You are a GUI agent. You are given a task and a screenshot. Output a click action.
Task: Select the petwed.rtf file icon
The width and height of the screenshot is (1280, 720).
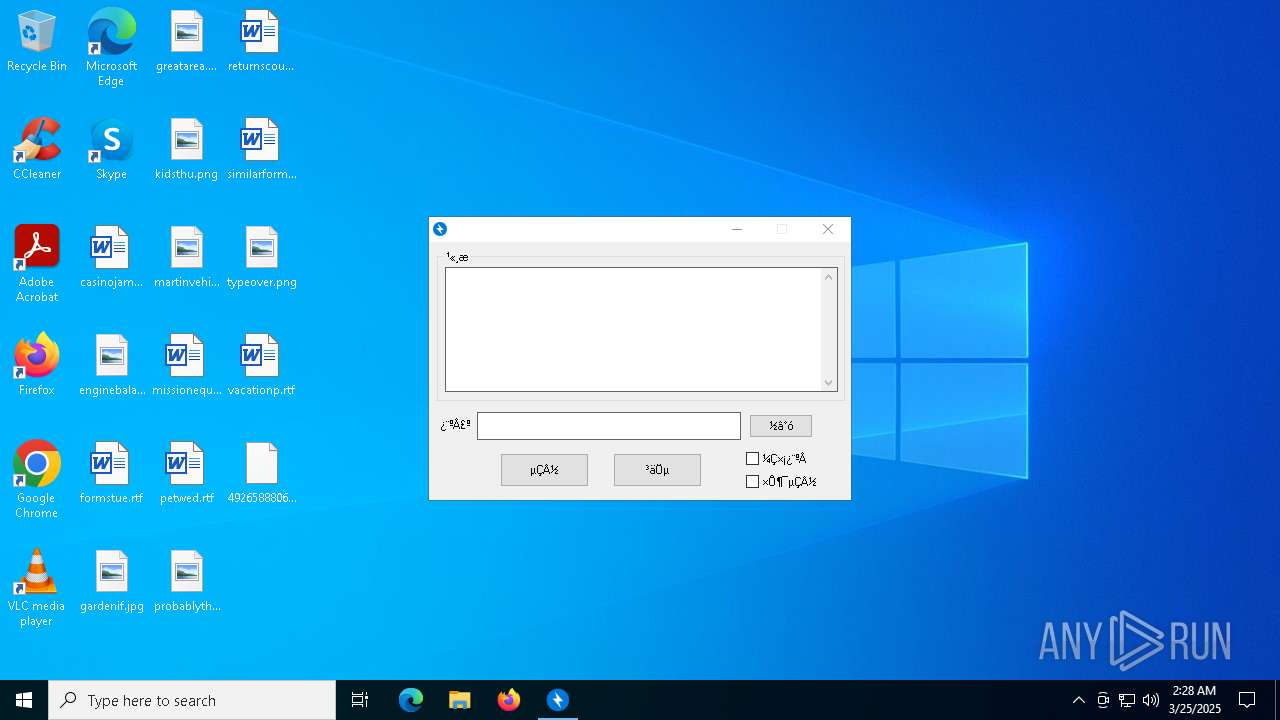coord(187,473)
